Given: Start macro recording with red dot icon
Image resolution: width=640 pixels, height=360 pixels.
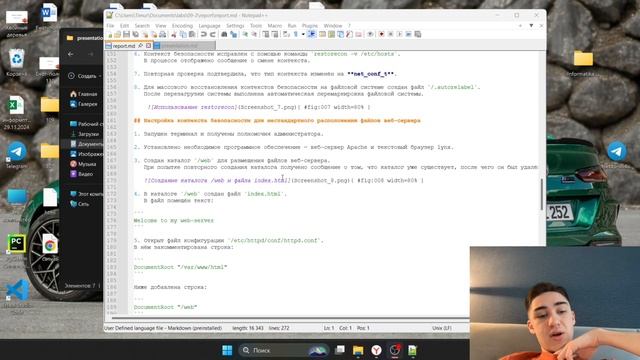Looking at the screenshot, I should pos(381,34).
